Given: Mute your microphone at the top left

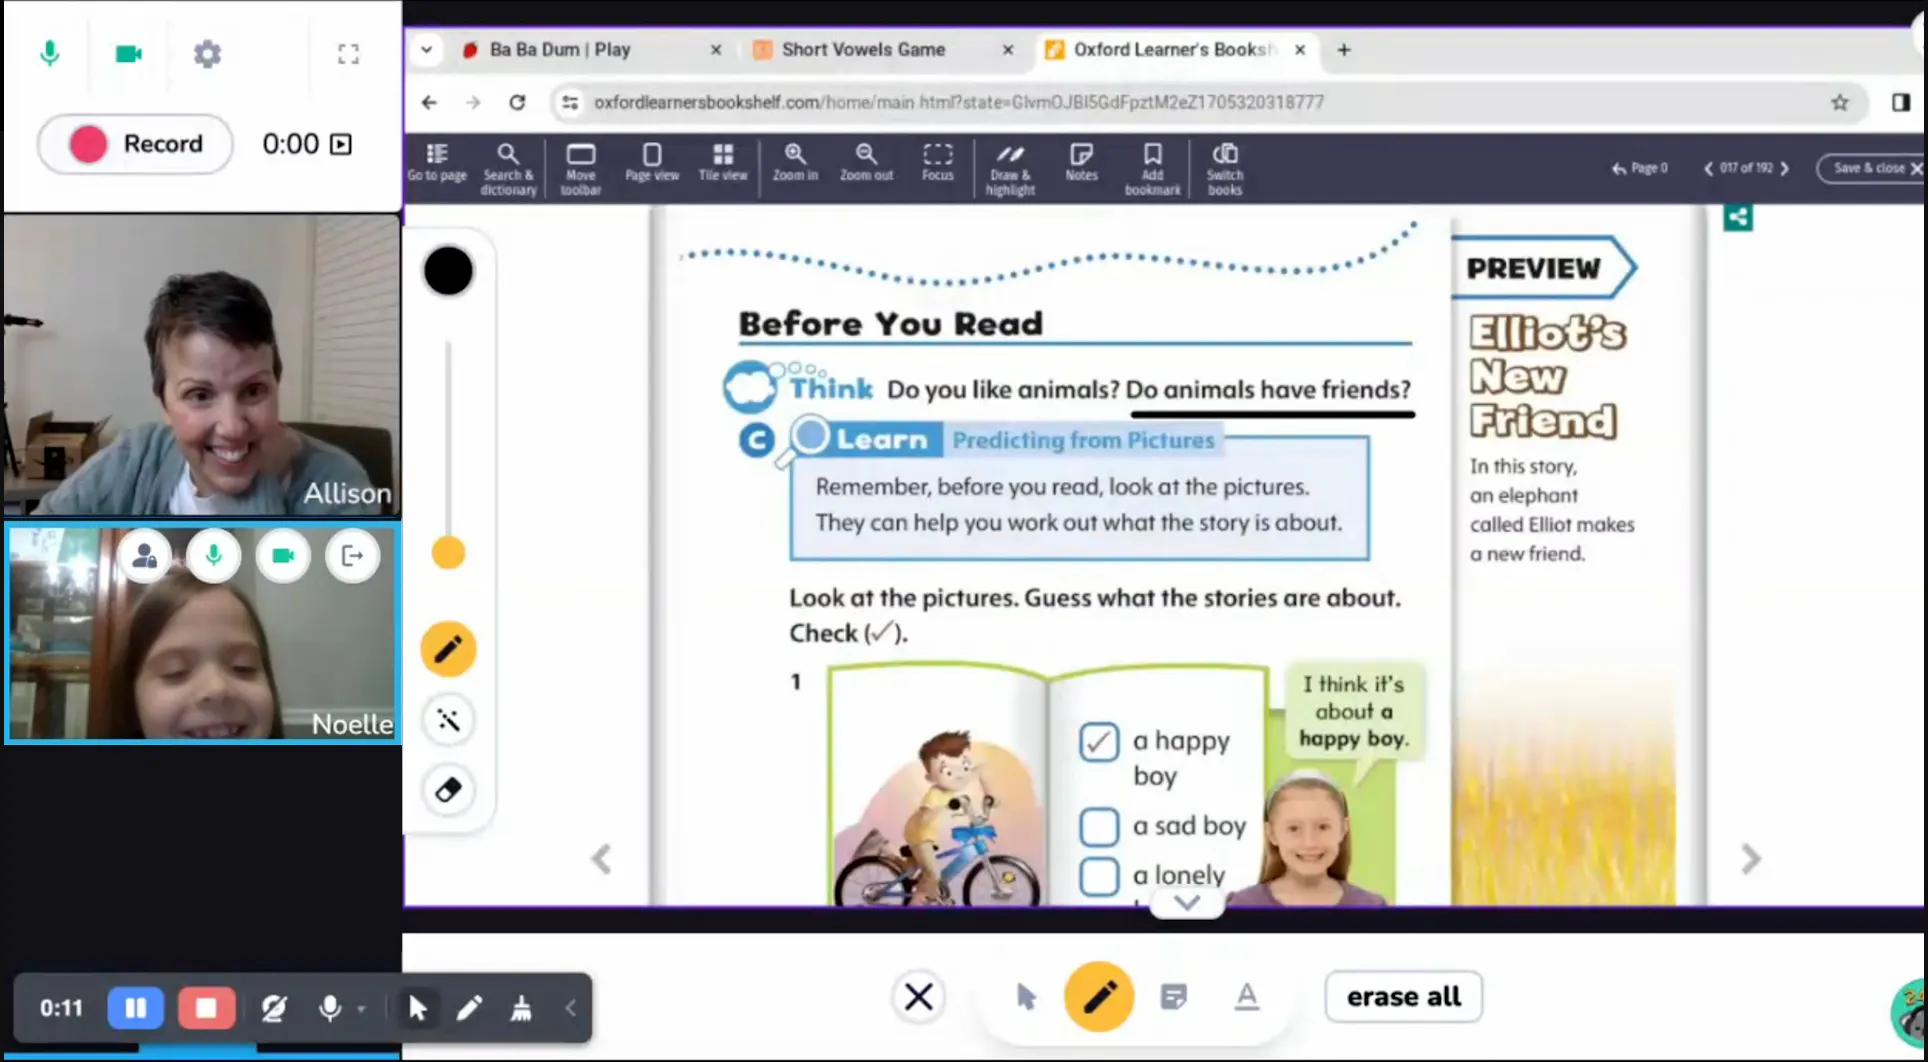Looking at the screenshot, I should (49, 54).
